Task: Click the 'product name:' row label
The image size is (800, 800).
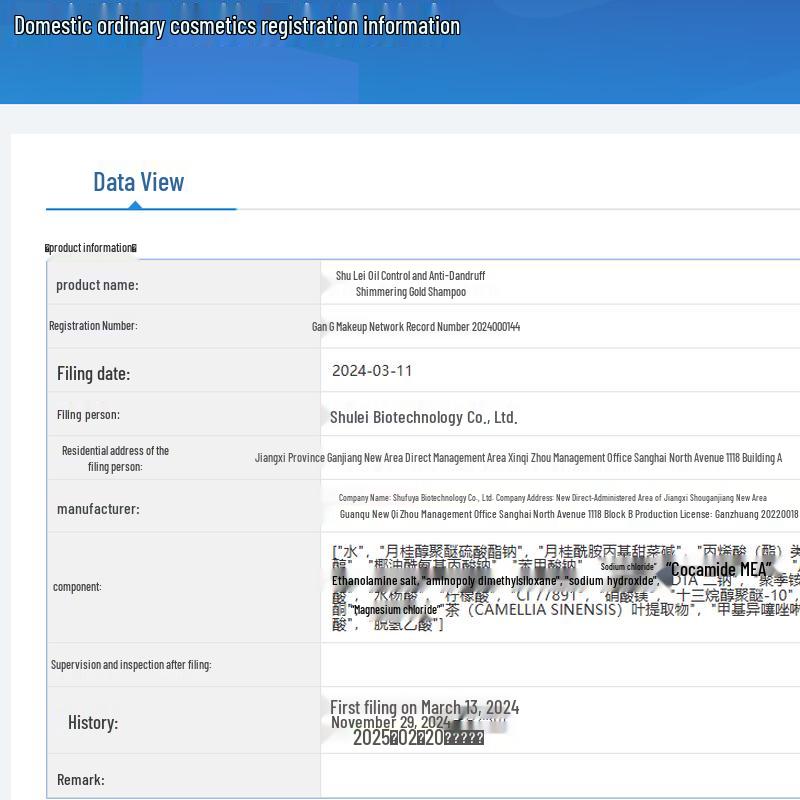Action: coord(97,285)
